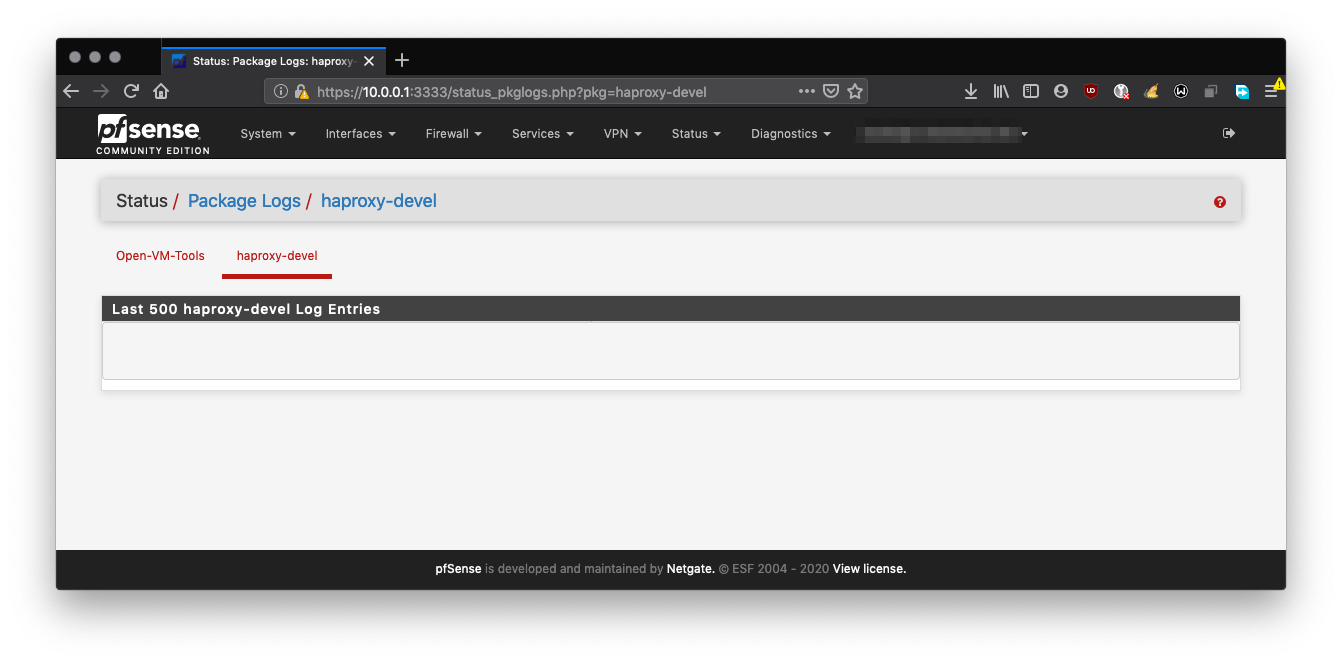Click the forward navigation arrow
This screenshot has width=1342, height=664.
point(100,91)
